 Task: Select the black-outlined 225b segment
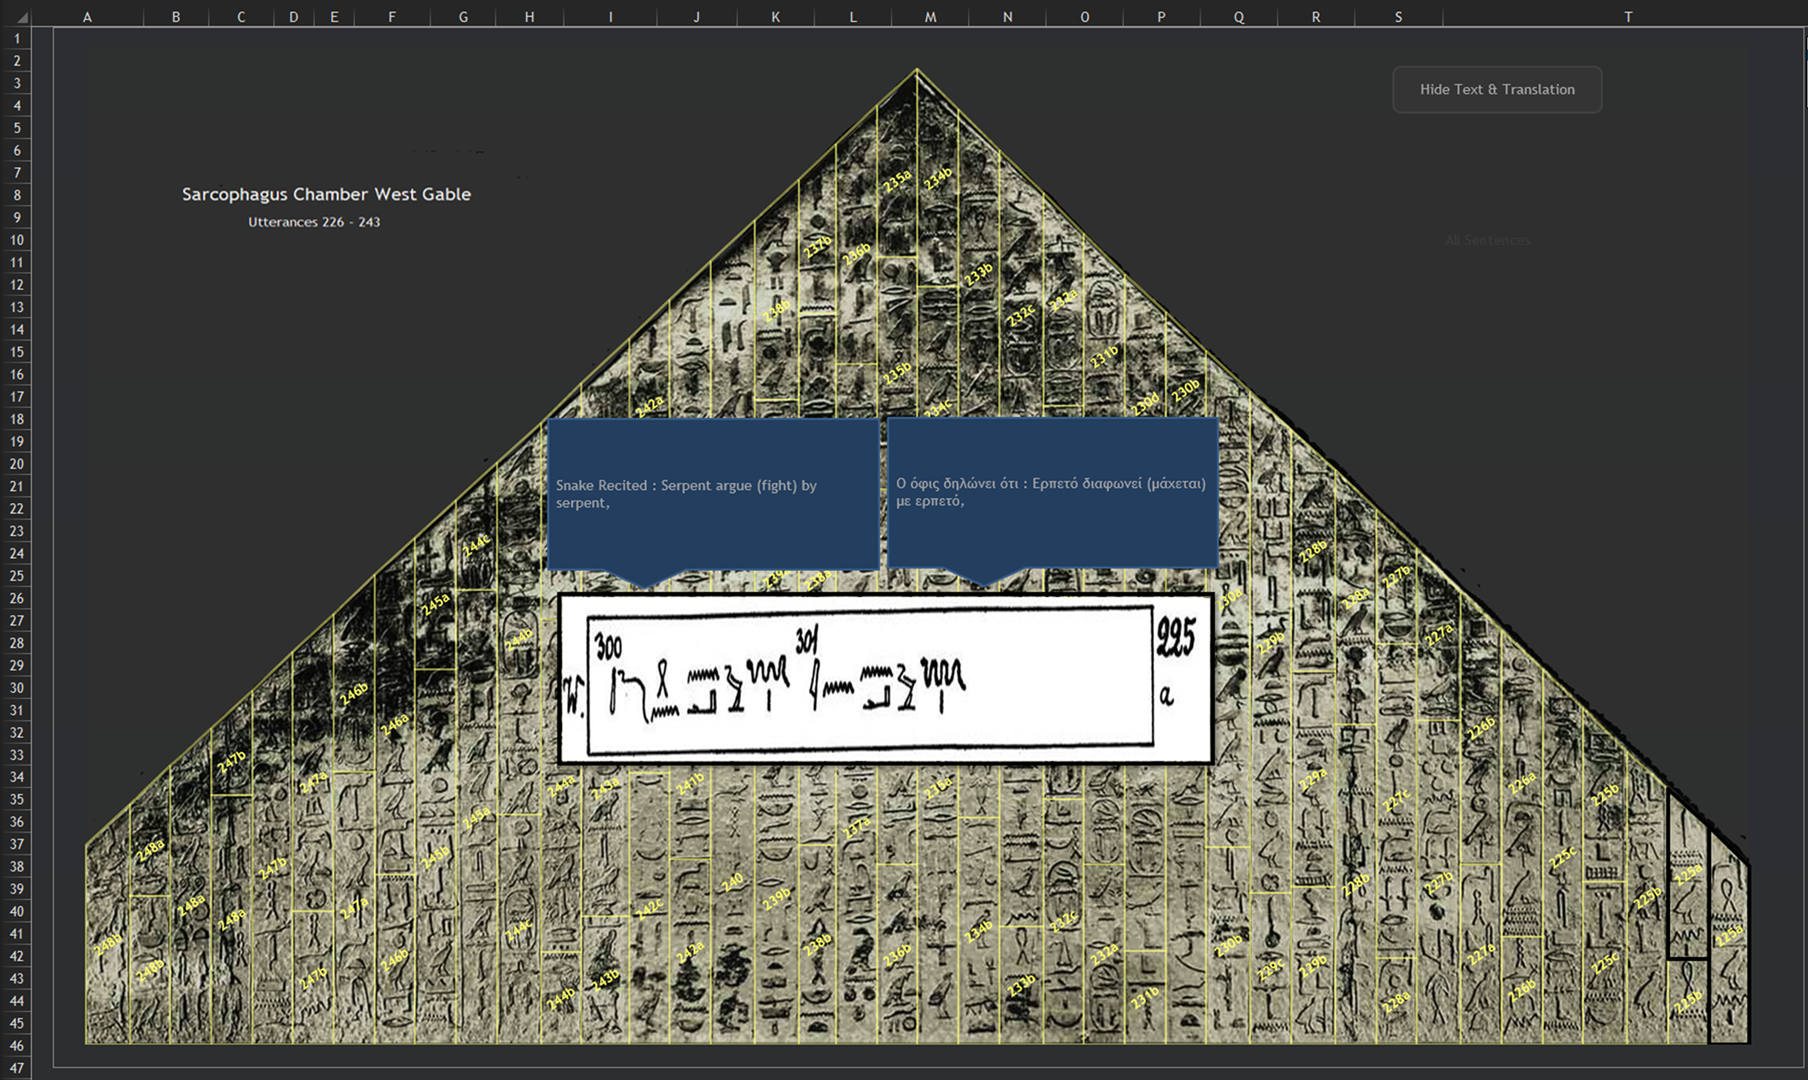1687,1000
